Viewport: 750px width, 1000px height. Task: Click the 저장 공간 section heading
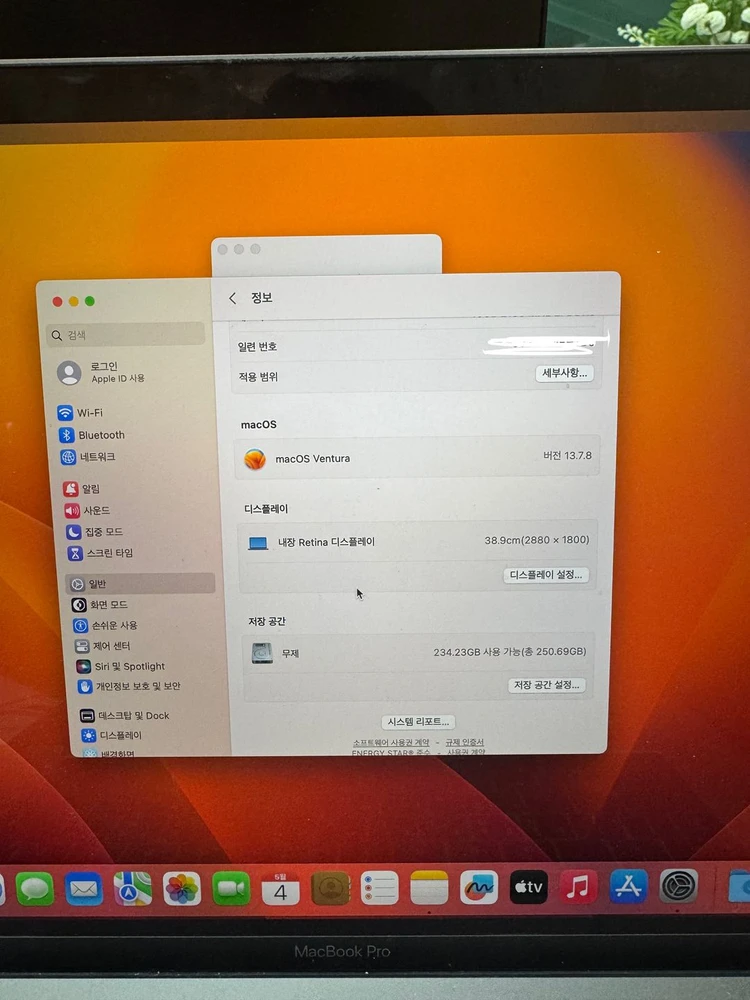[267, 621]
